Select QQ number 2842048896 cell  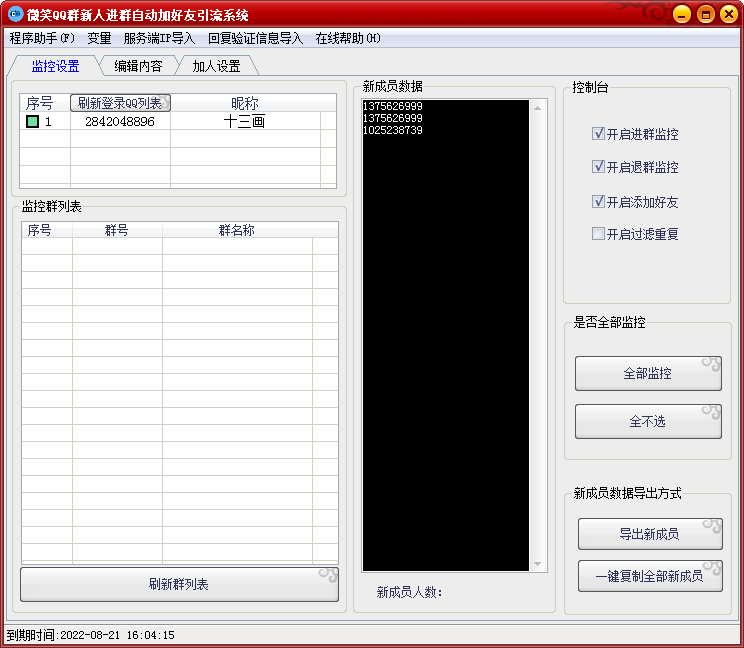click(x=120, y=121)
